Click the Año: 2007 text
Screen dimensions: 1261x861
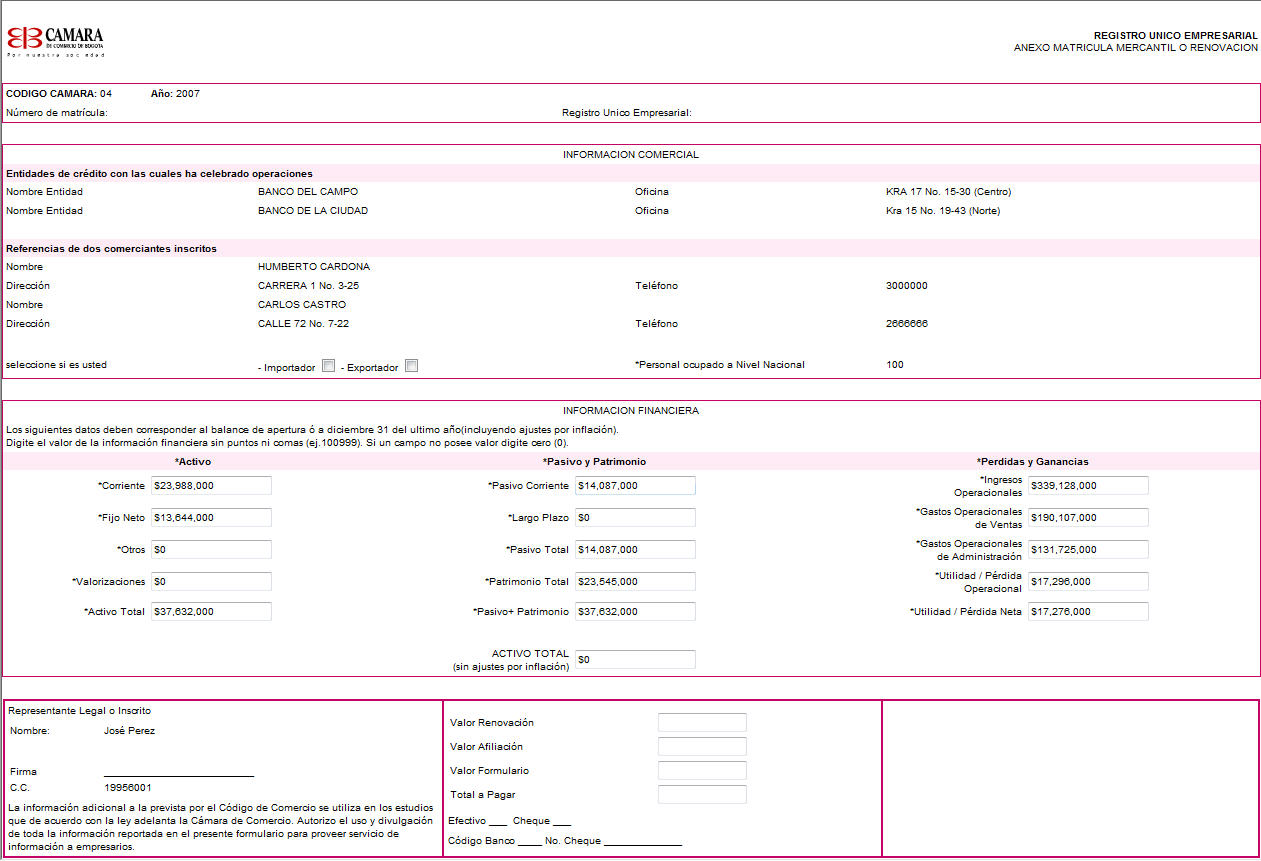tap(175, 94)
